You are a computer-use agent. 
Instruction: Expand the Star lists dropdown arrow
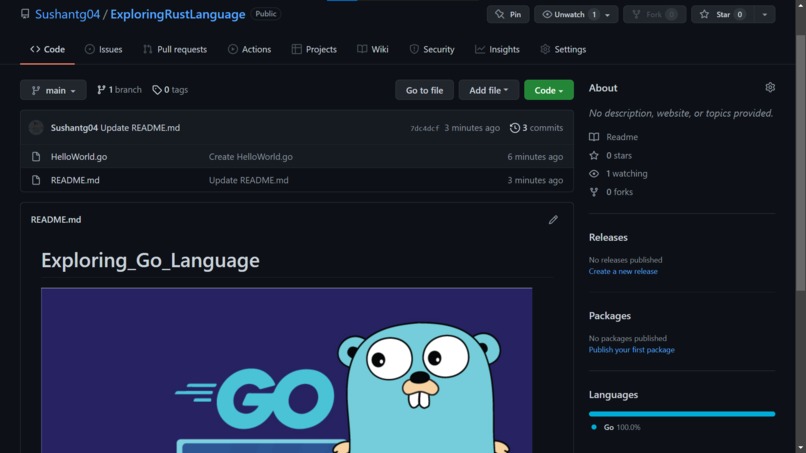click(x=764, y=14)
